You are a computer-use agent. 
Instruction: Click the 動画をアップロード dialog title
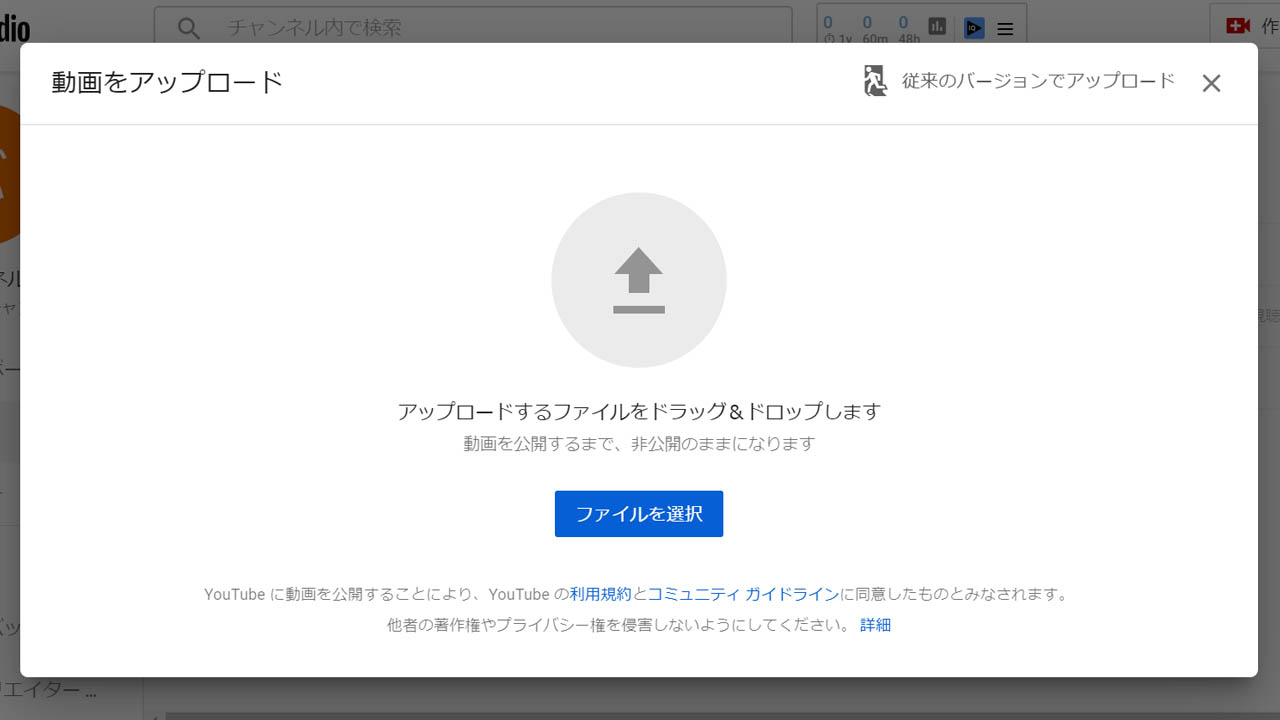[x=168, y=82]
